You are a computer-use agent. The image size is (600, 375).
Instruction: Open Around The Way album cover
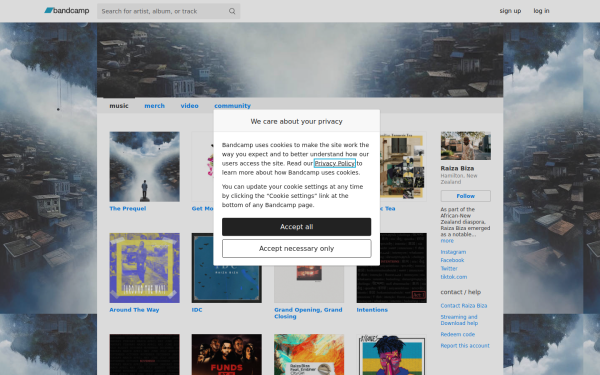(144, 268)
